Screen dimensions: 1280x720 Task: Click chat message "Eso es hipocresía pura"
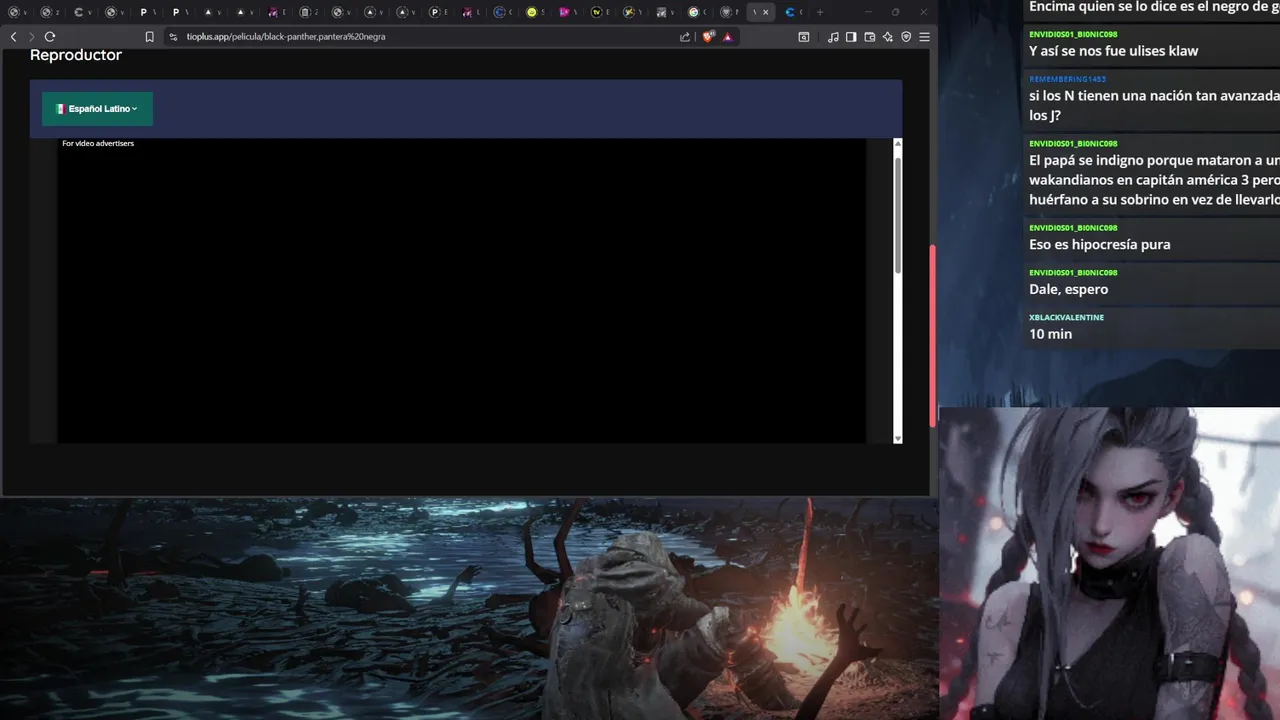[x=1099, y=245]
